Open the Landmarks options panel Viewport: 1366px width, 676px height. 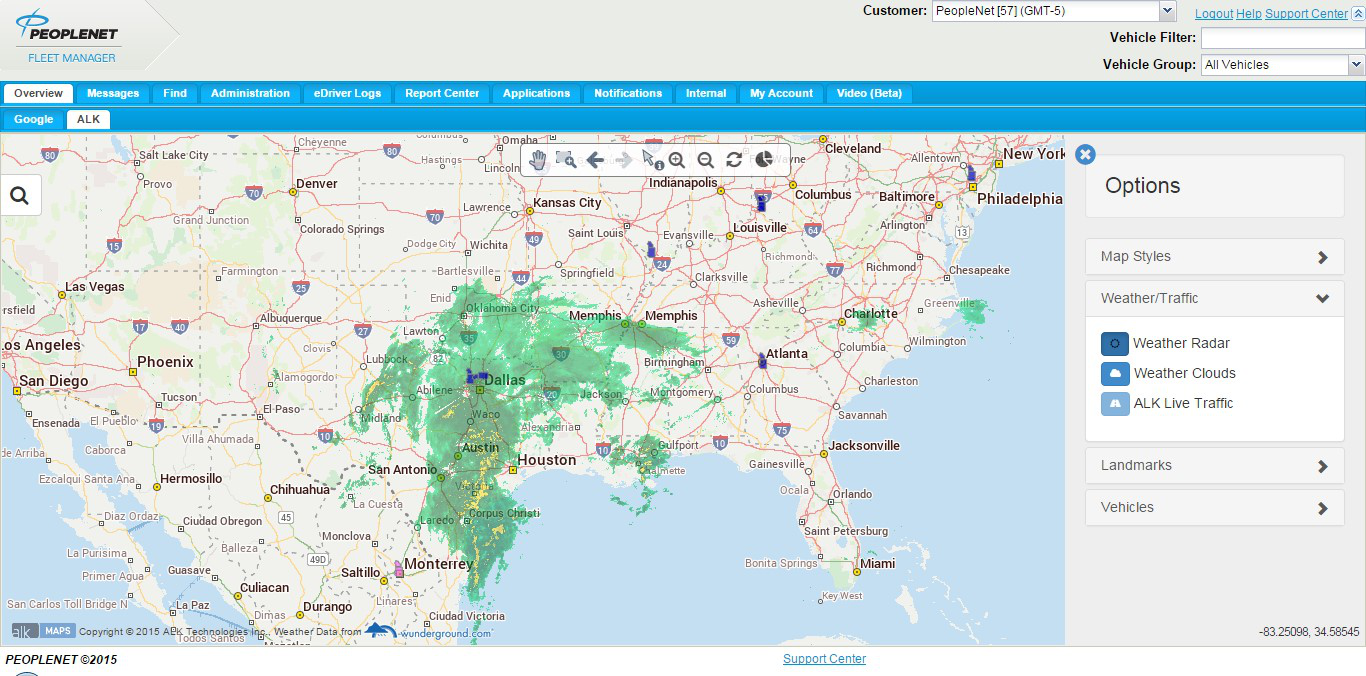click(x=1214, y=465)
